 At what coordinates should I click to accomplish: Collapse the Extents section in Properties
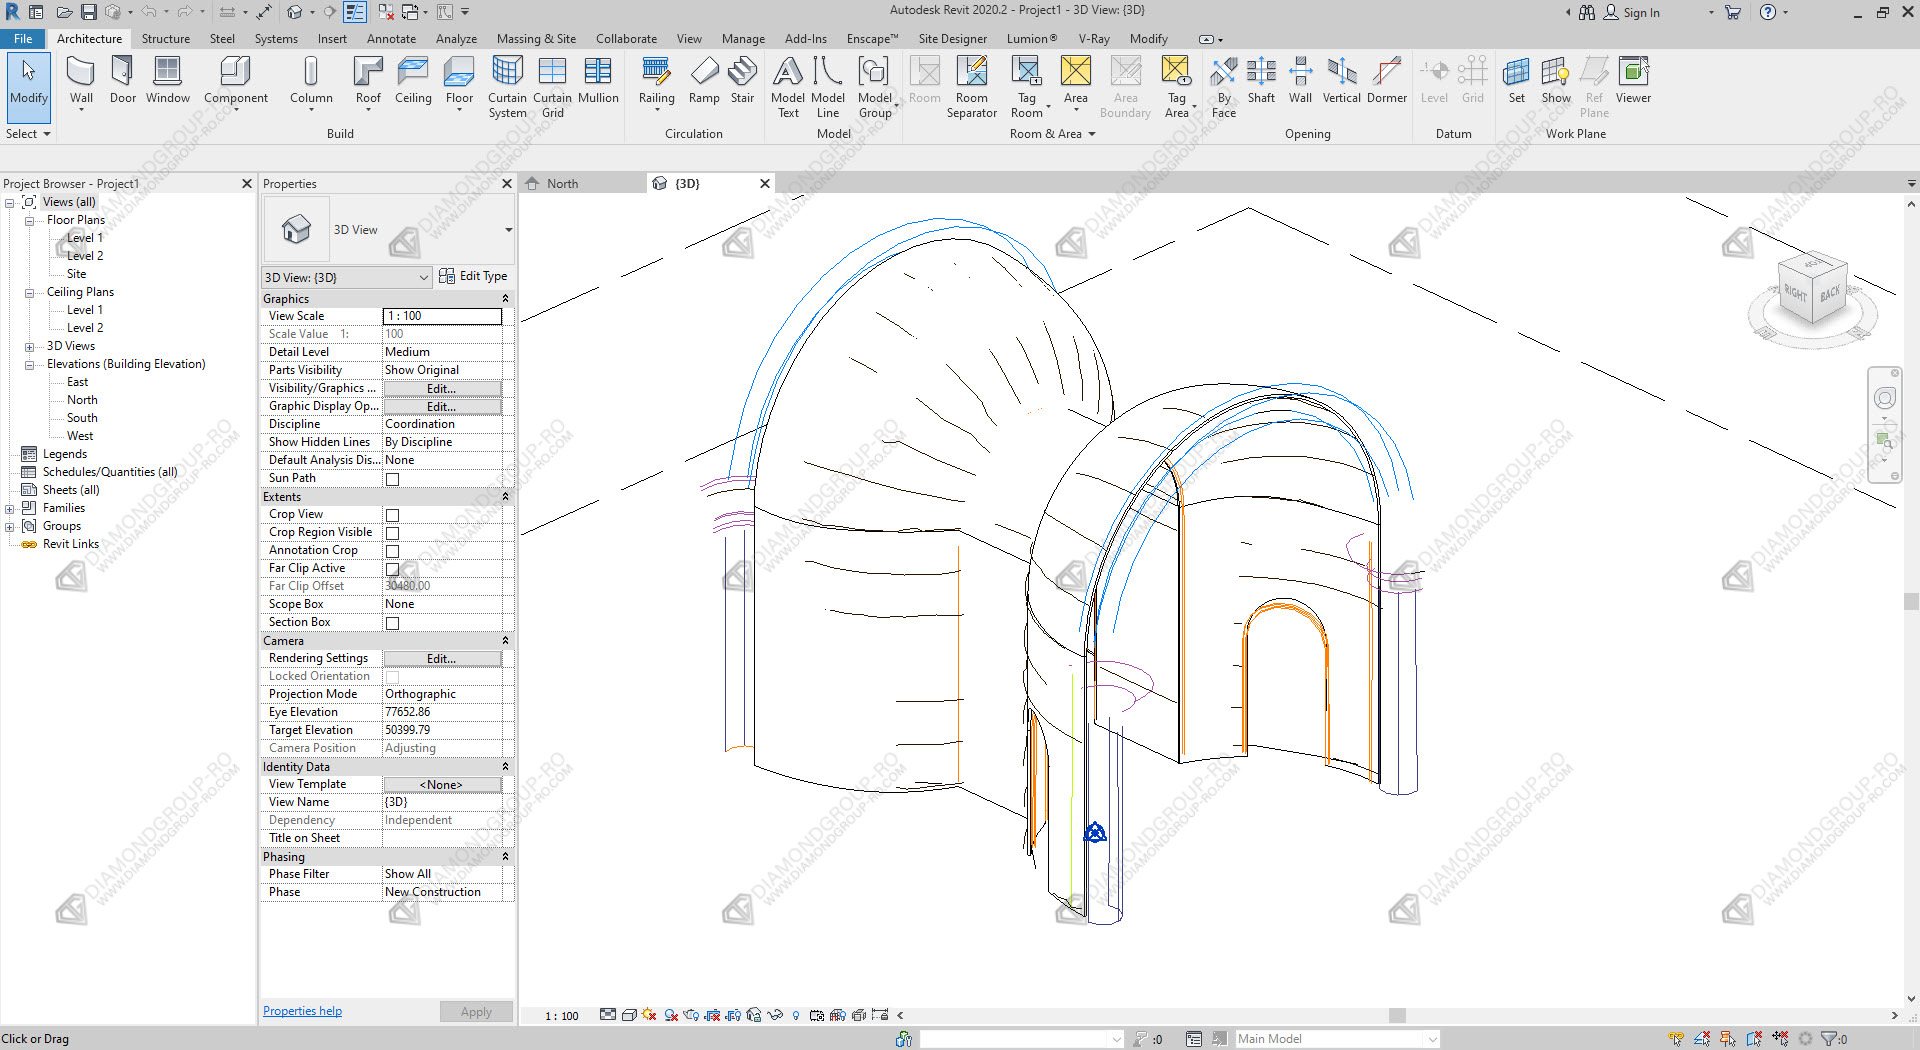(x=505, y=496)
